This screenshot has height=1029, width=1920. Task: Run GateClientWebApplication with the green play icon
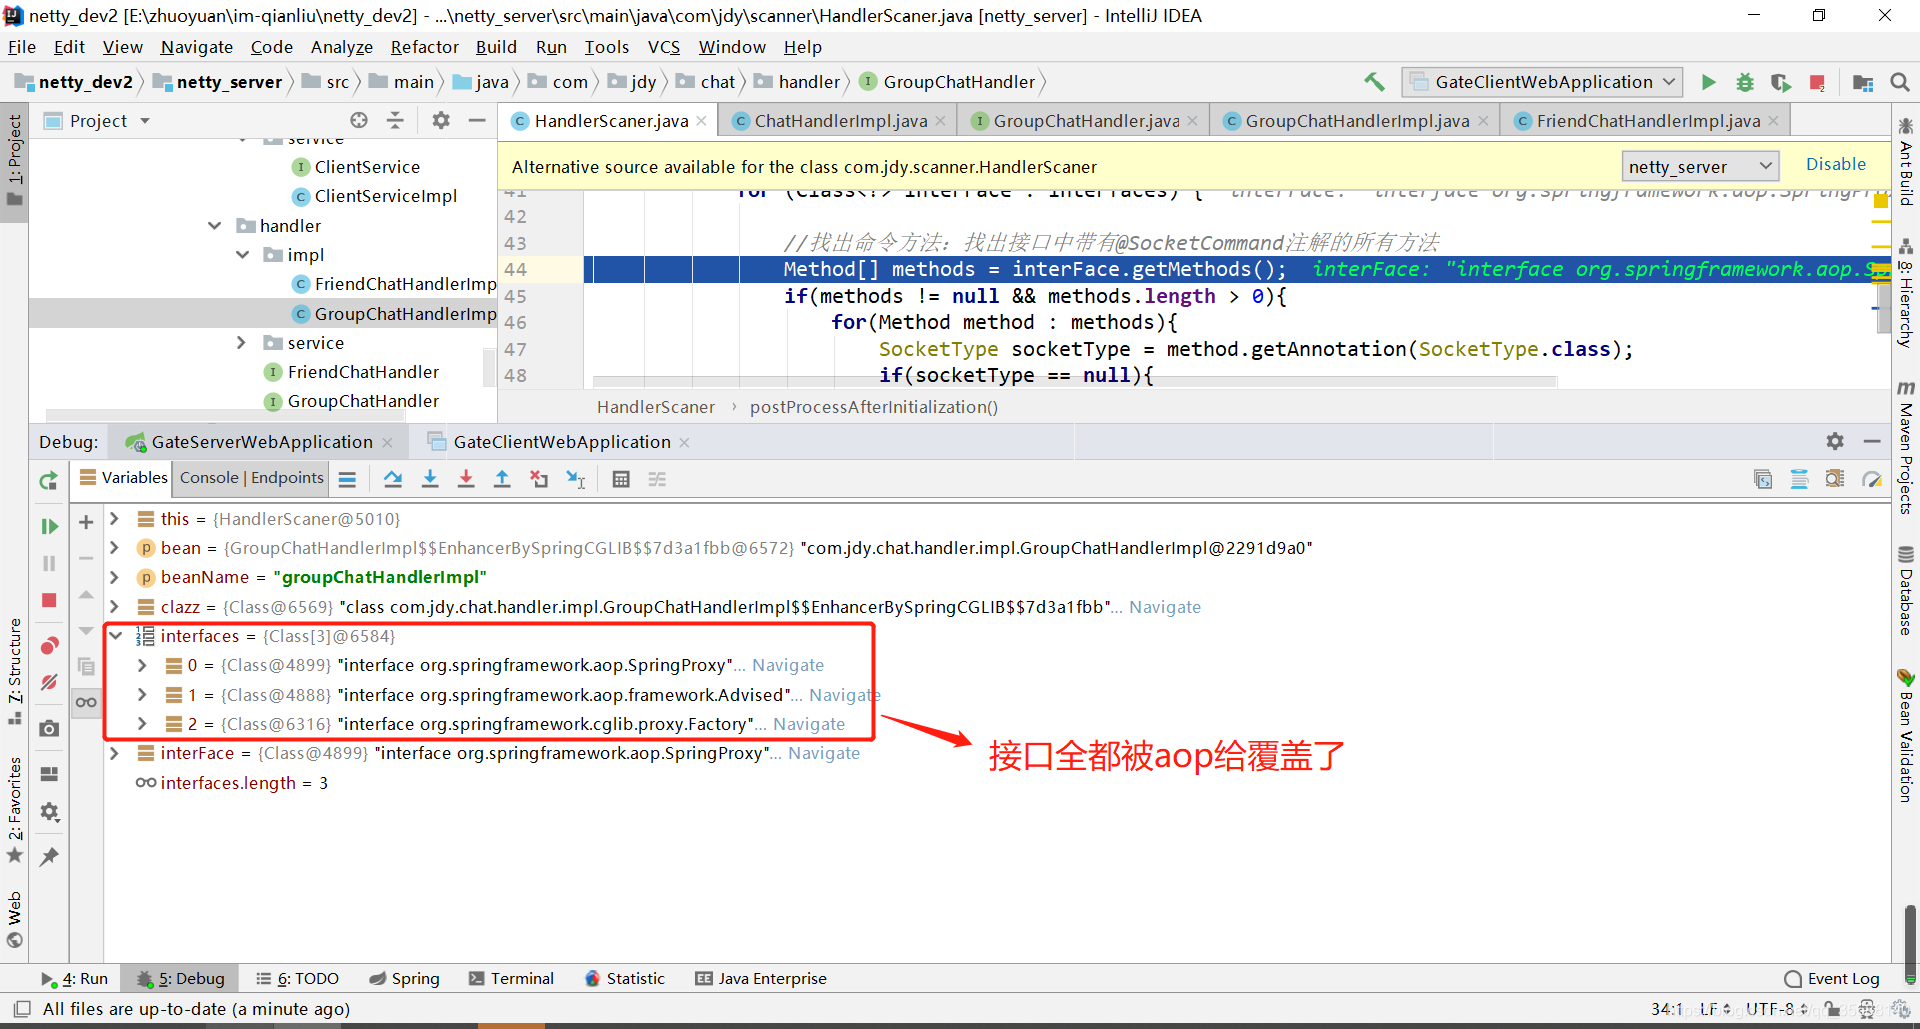(x=1709, y=82)
